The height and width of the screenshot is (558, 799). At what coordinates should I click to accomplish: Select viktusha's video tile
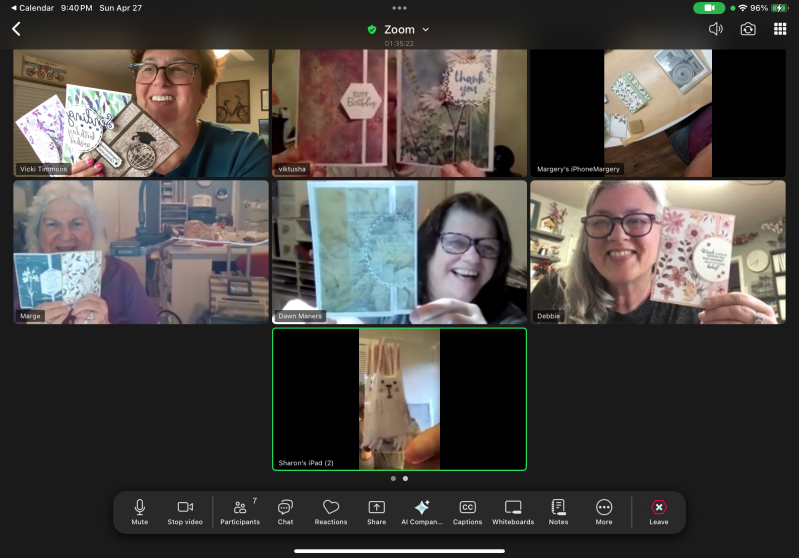coord(400,113)
